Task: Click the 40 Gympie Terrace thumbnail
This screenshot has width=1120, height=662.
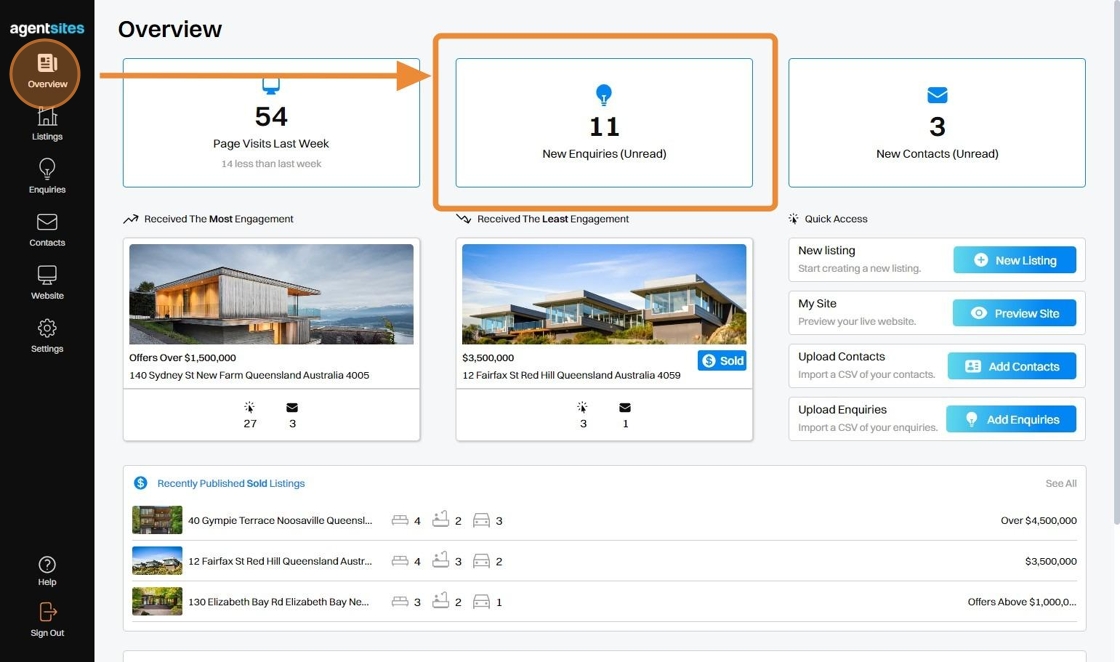Action: [x=157, y=520]
